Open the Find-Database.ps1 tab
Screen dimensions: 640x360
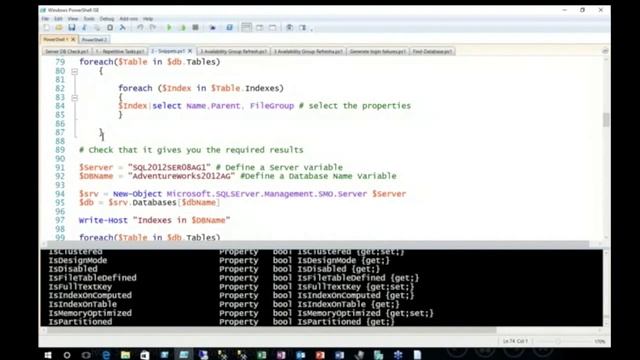432,52
